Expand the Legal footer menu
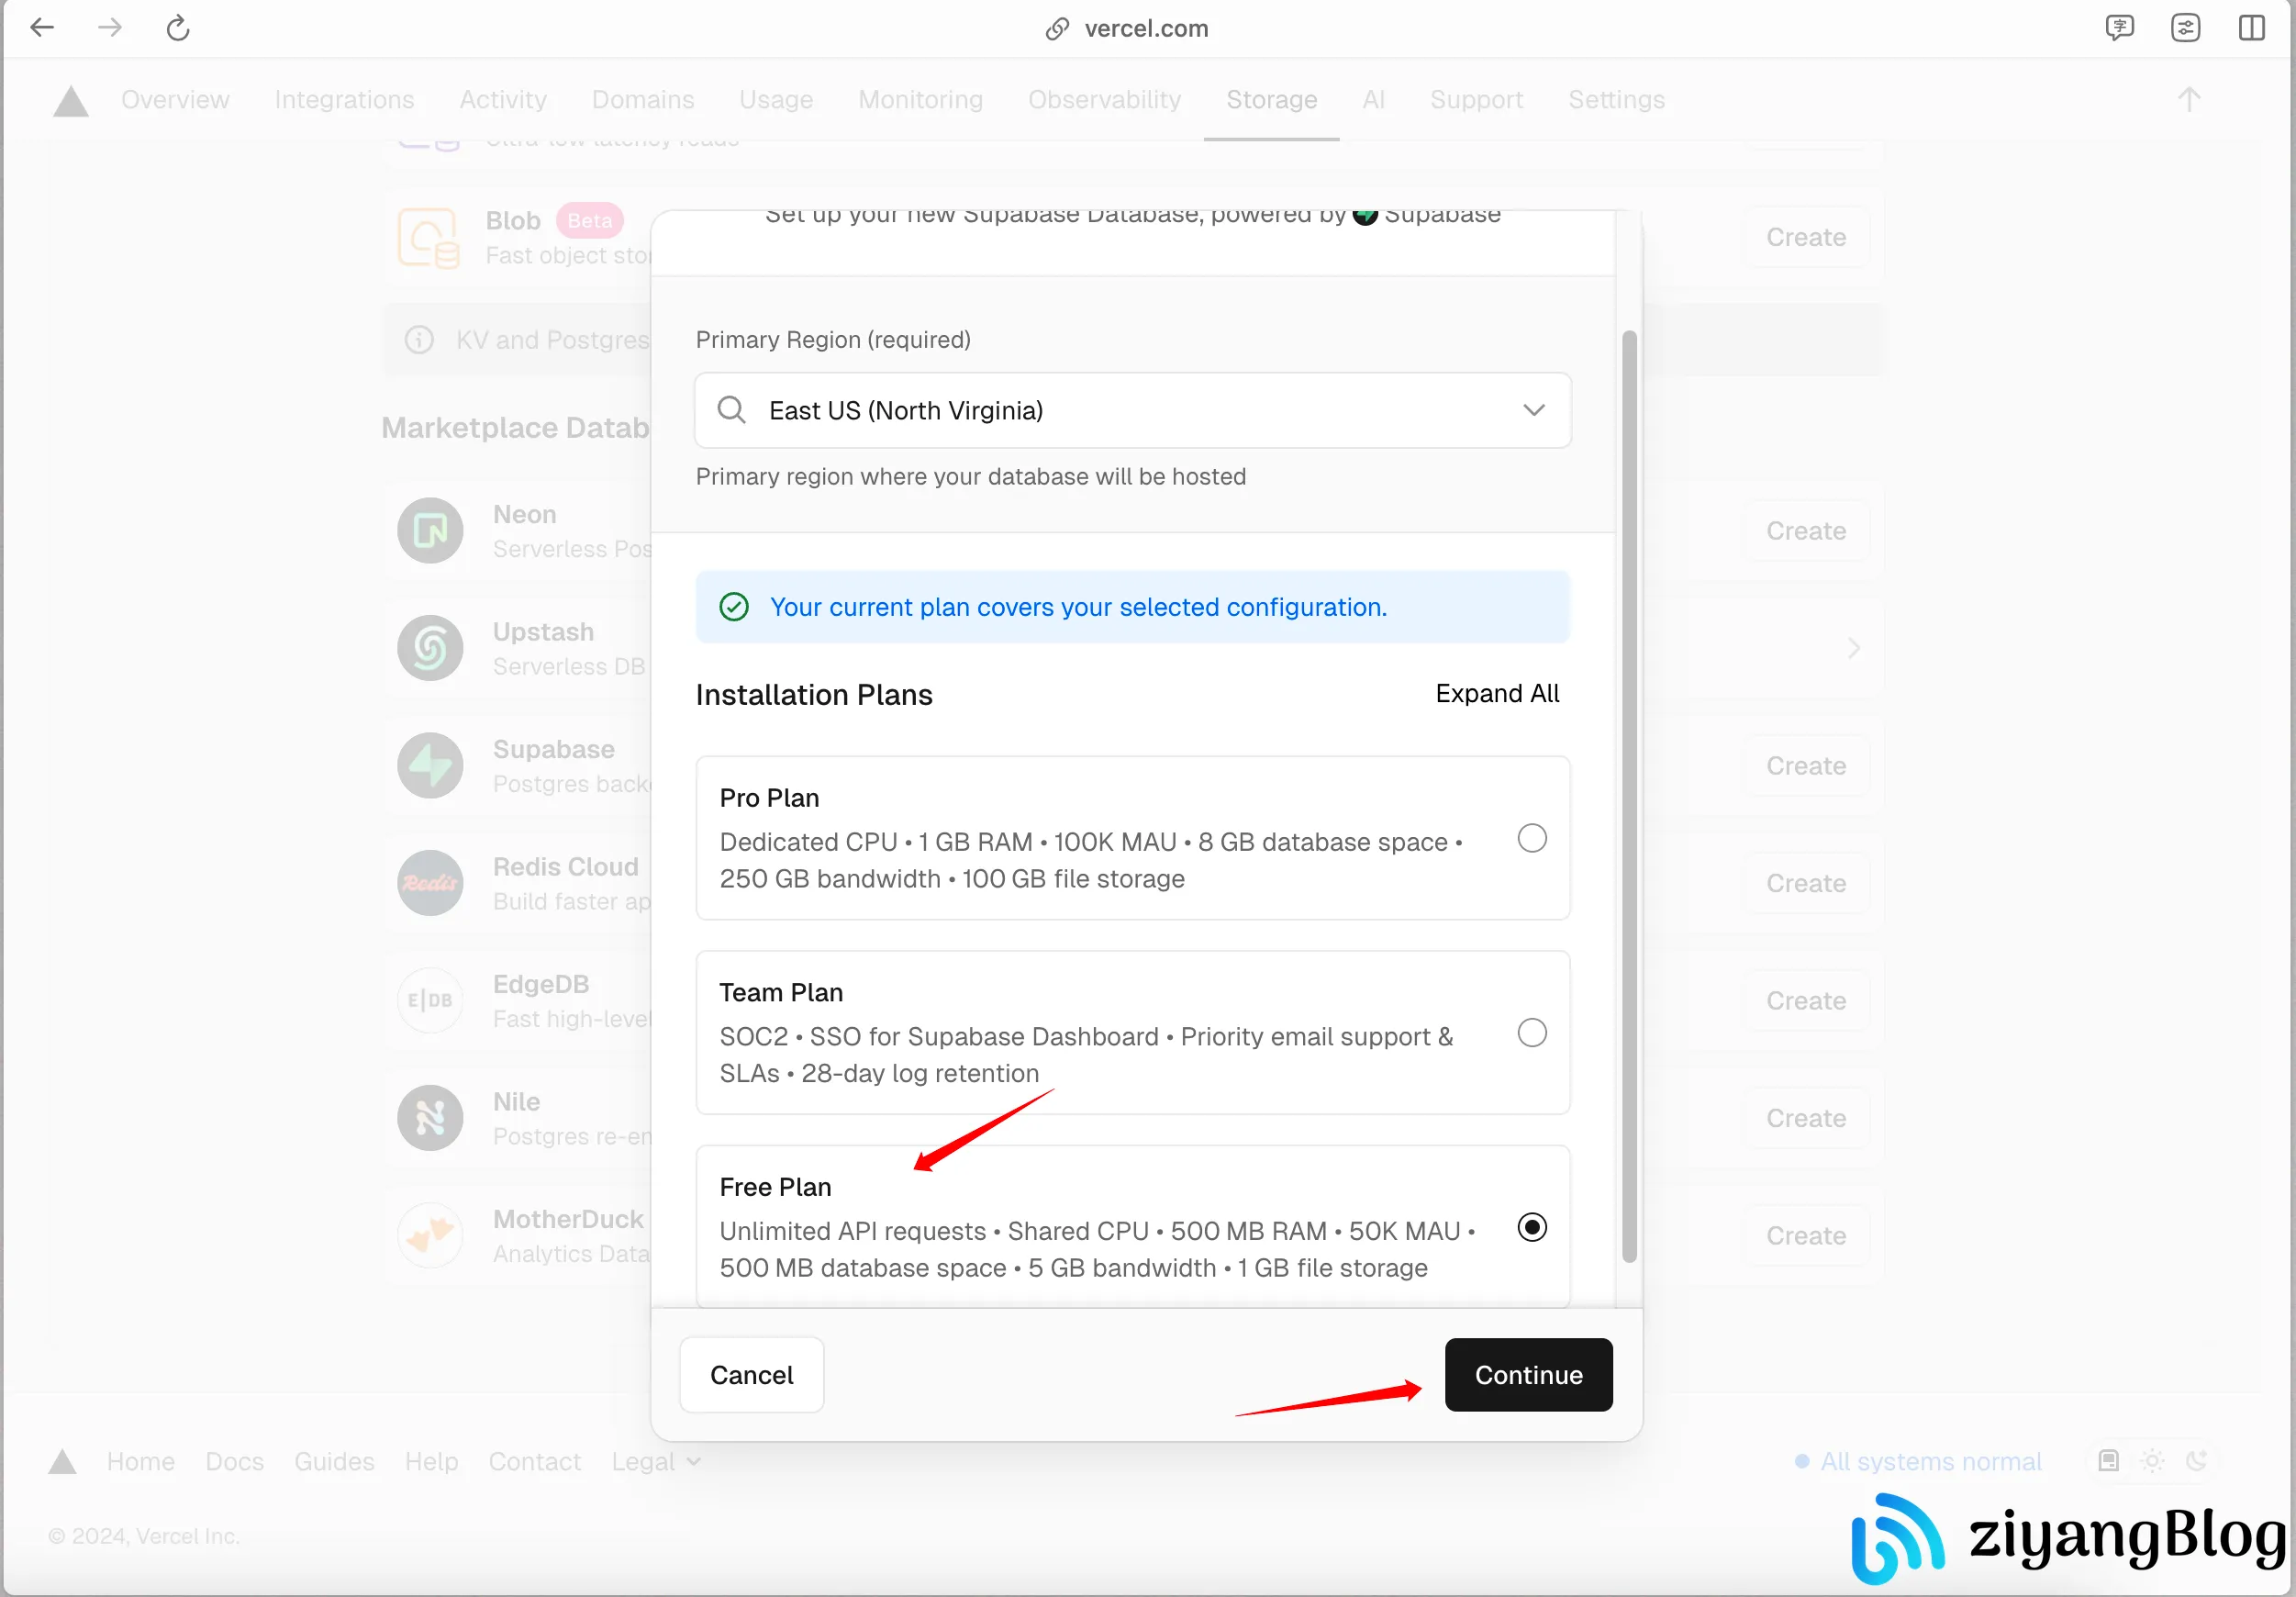The image size is (2296, 1597). point(656,1462)
